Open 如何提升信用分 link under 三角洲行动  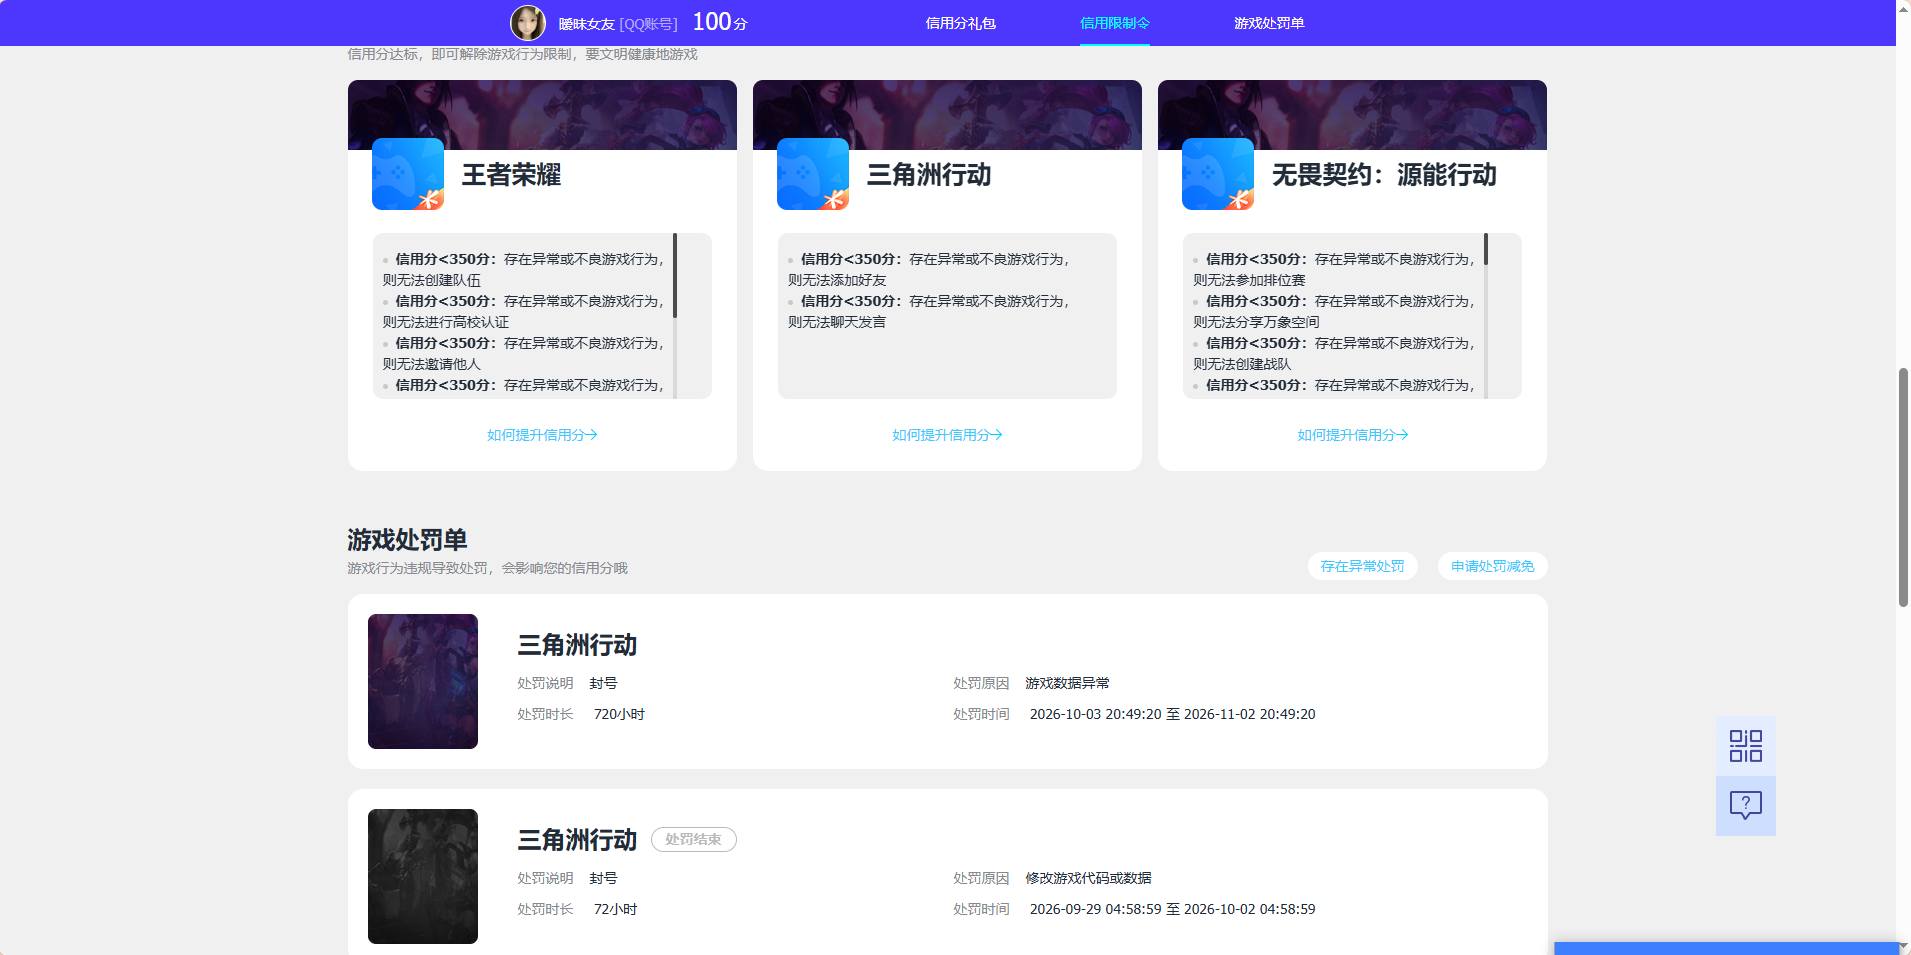[x=947, y=435]
